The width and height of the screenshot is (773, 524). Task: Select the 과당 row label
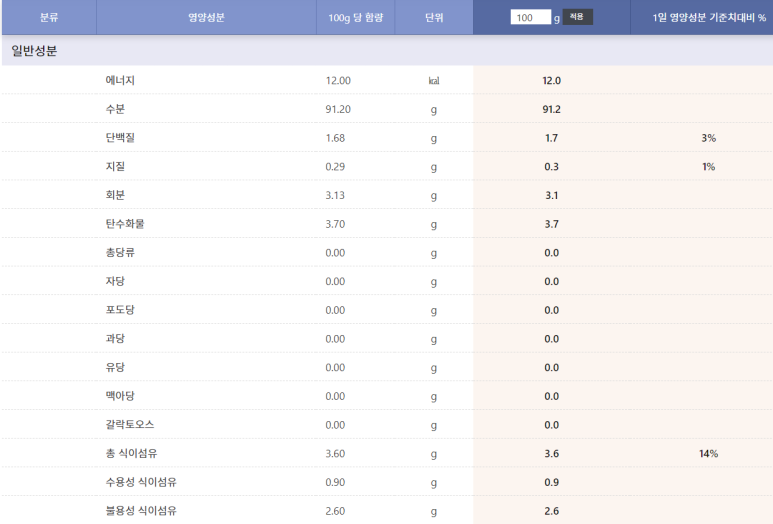click(115, 338)
